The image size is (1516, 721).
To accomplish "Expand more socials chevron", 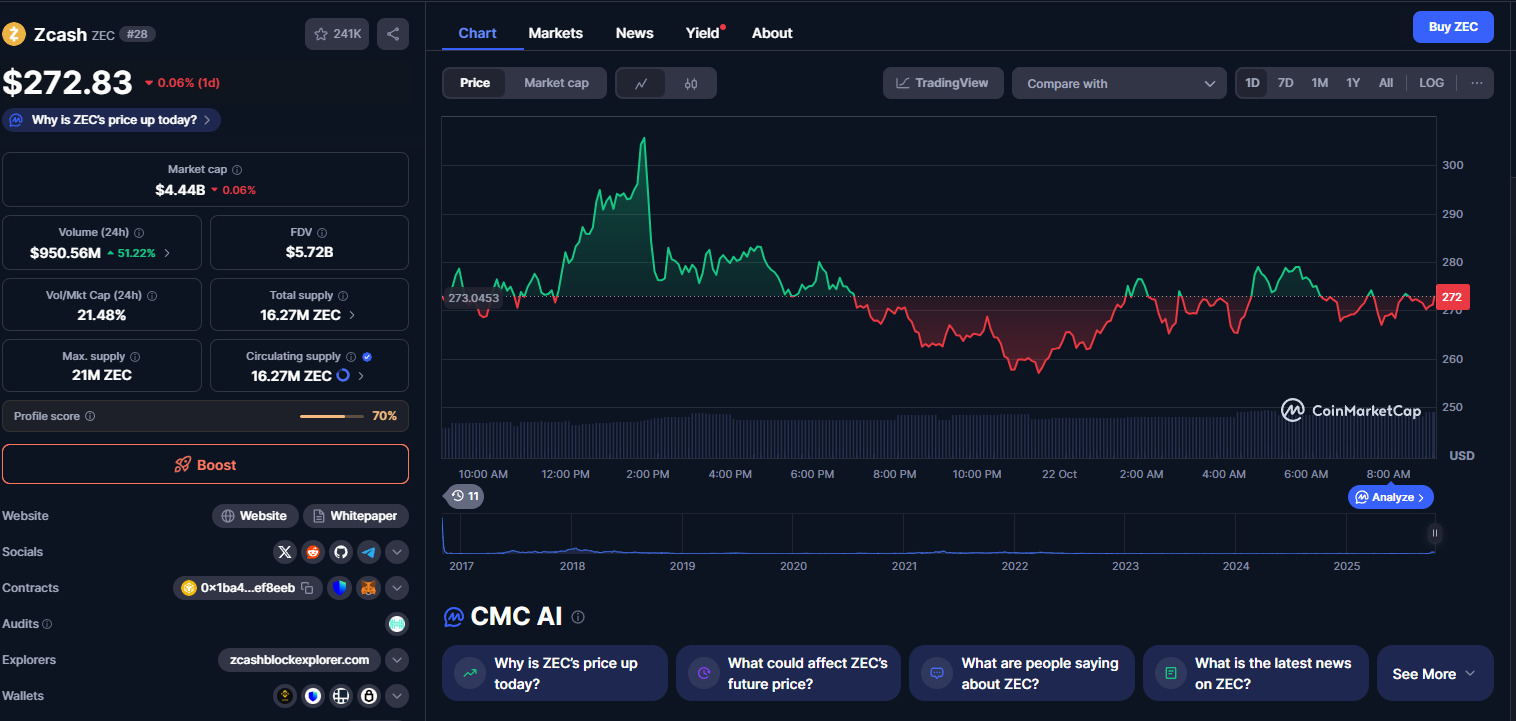I will pos(397,552).
